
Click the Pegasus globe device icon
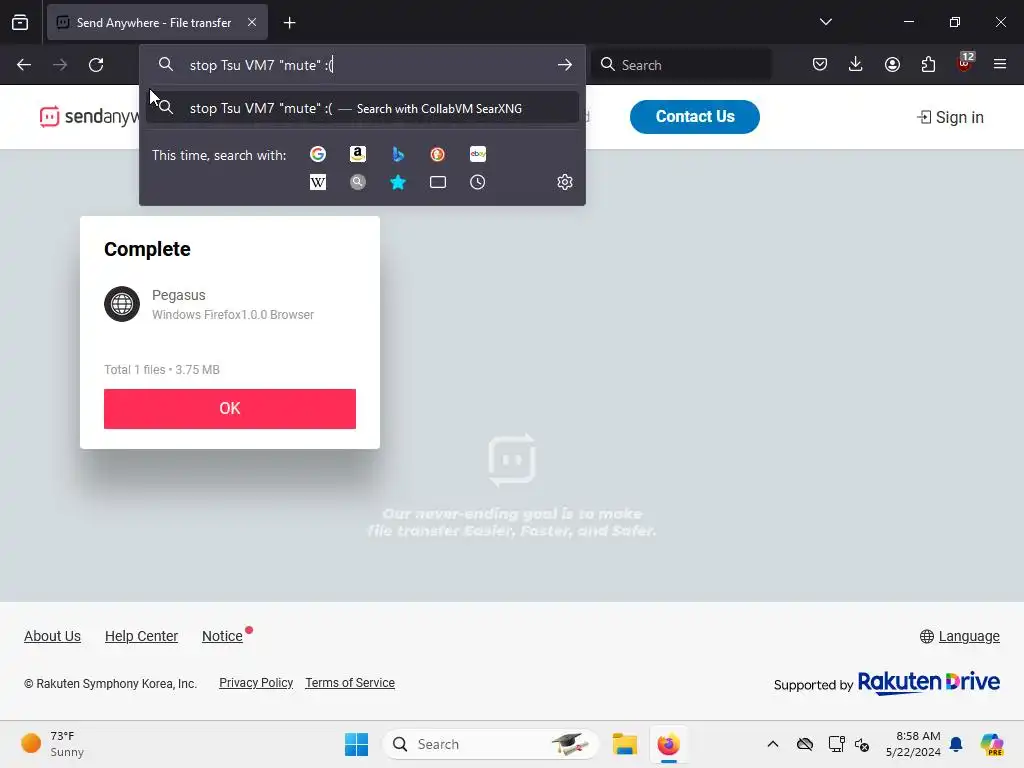click(x=122, y=304)
